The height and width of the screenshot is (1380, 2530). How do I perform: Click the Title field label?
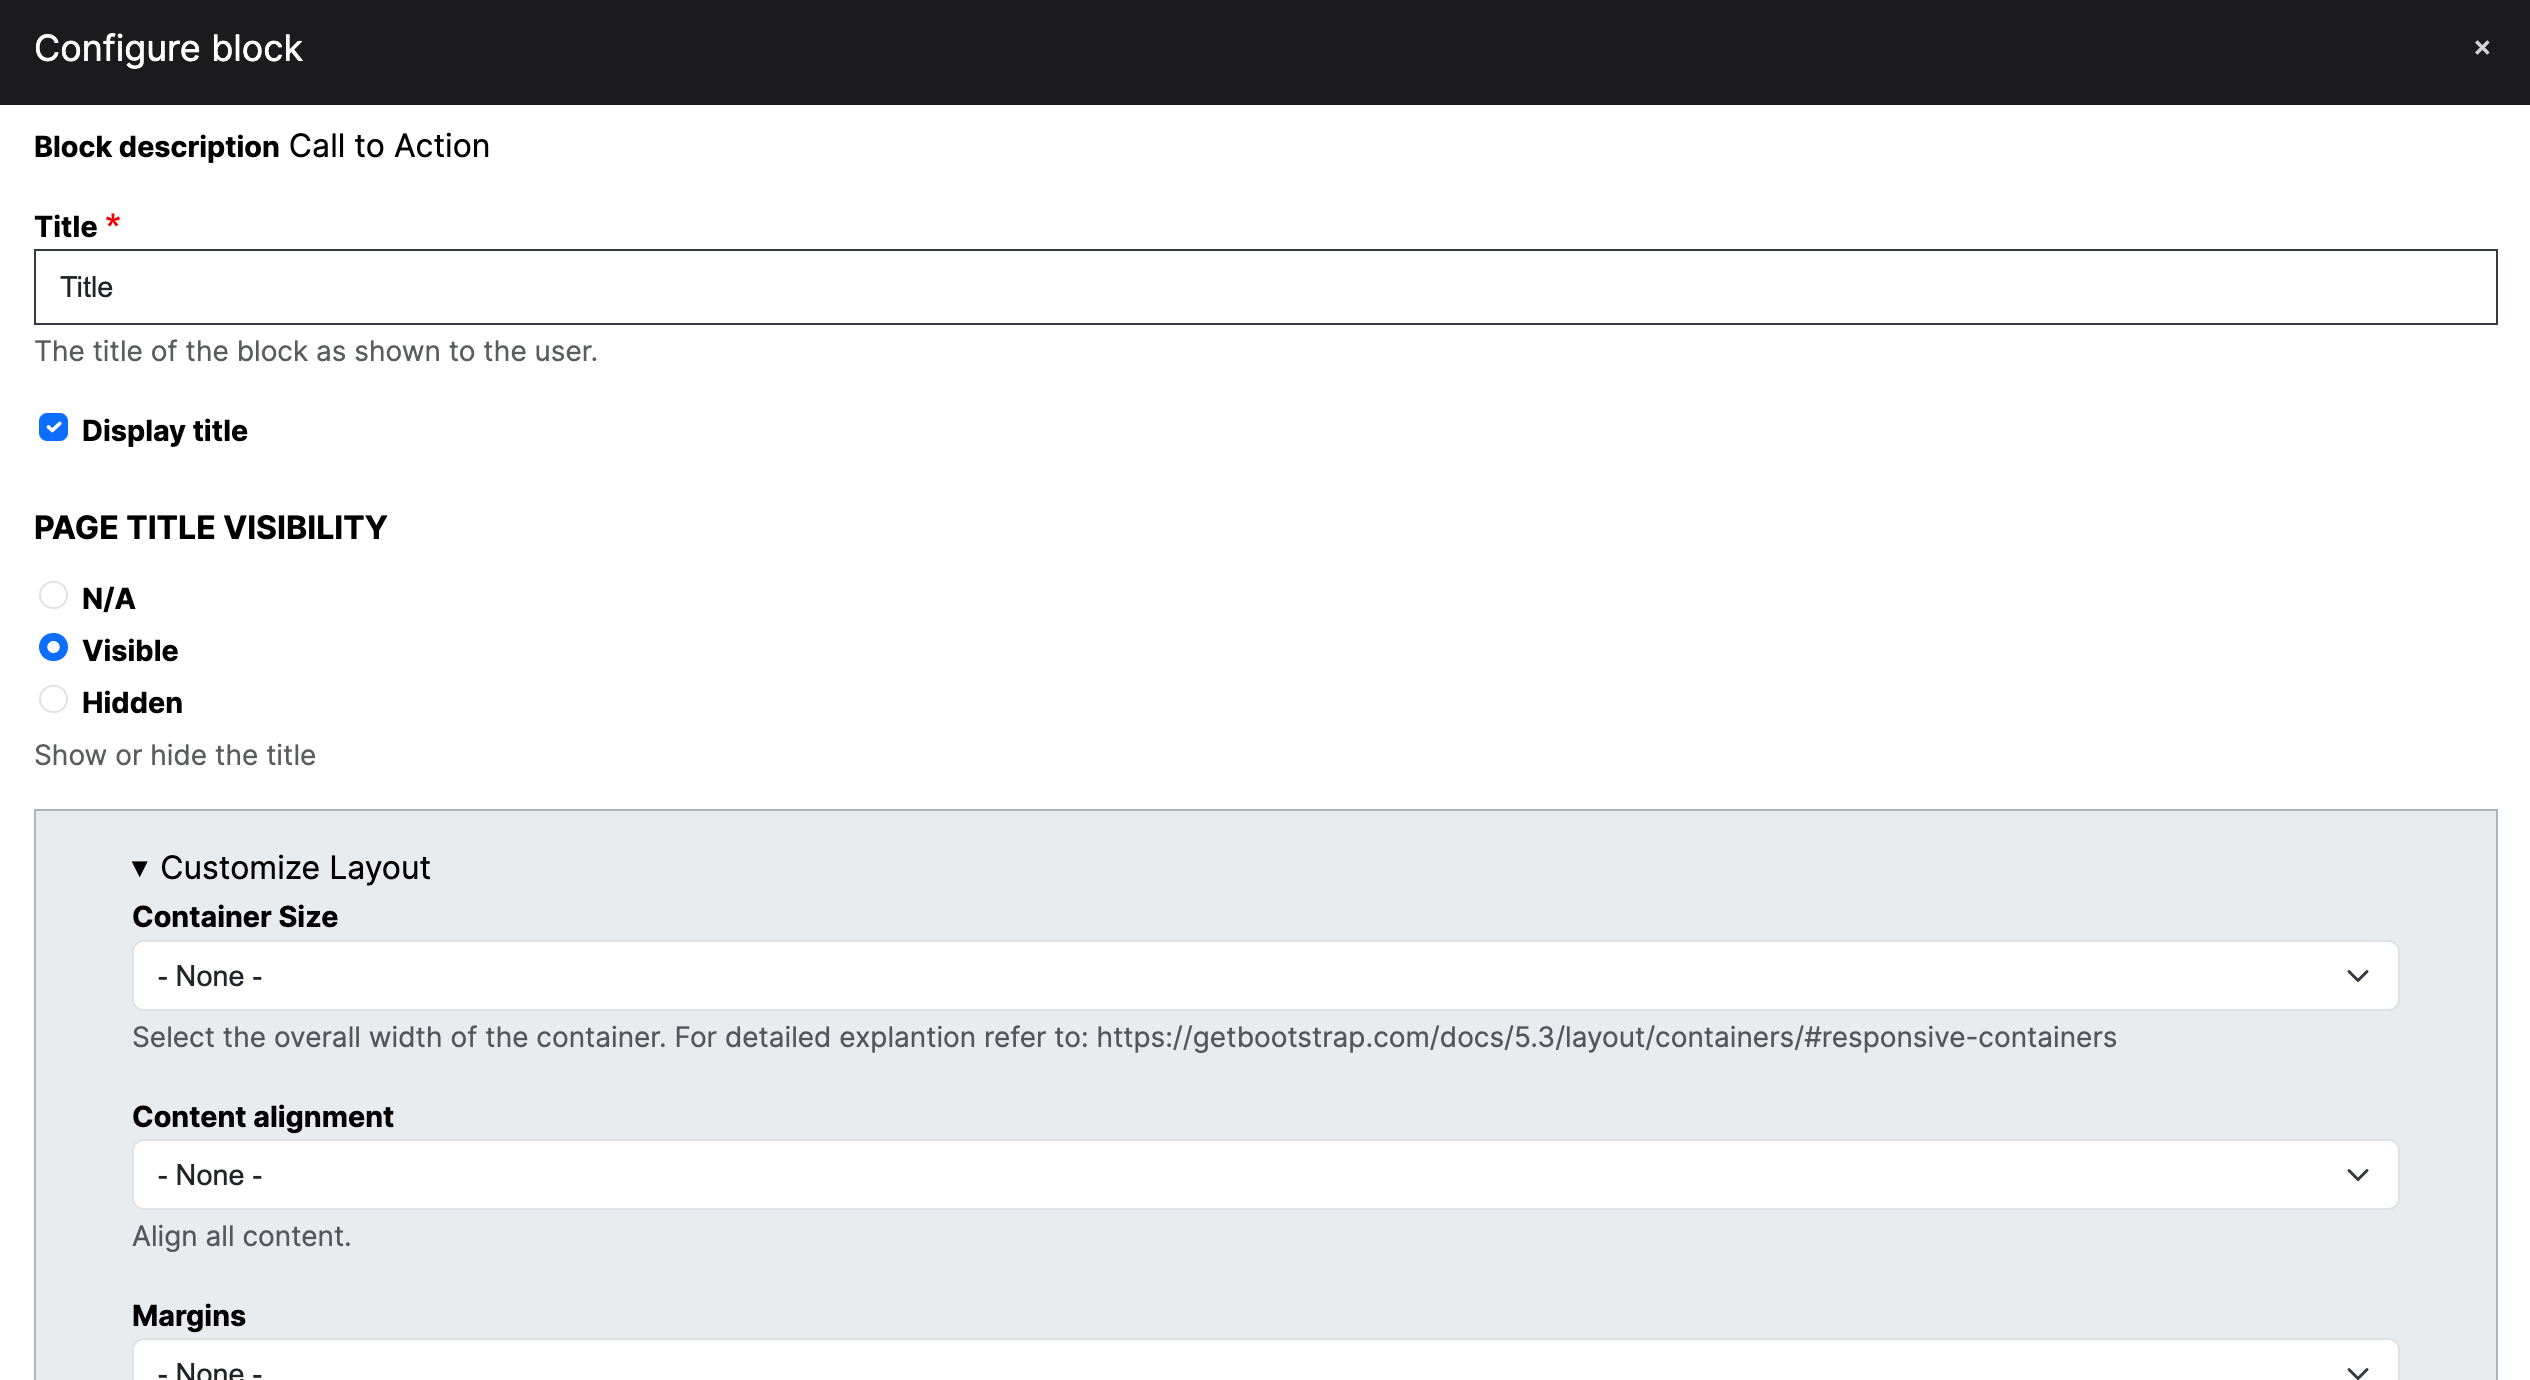pos(66,227)
